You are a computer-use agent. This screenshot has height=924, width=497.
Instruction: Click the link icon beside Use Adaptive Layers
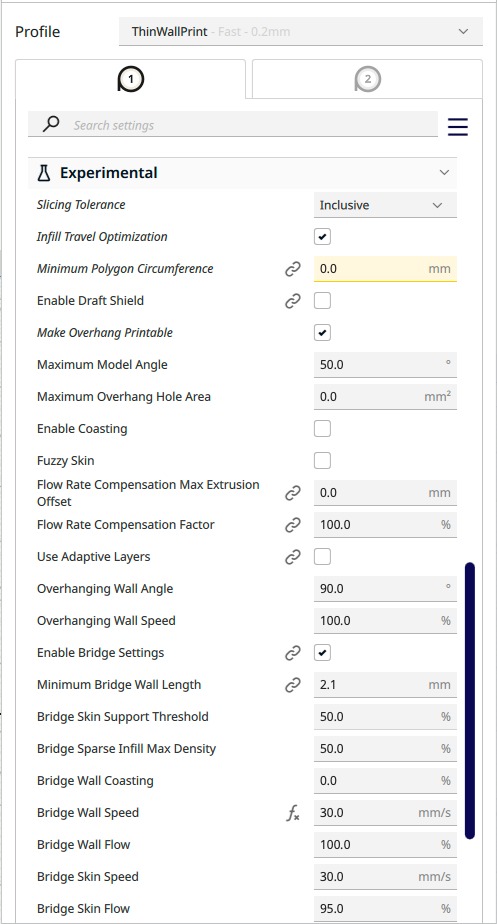pos(293,557)
